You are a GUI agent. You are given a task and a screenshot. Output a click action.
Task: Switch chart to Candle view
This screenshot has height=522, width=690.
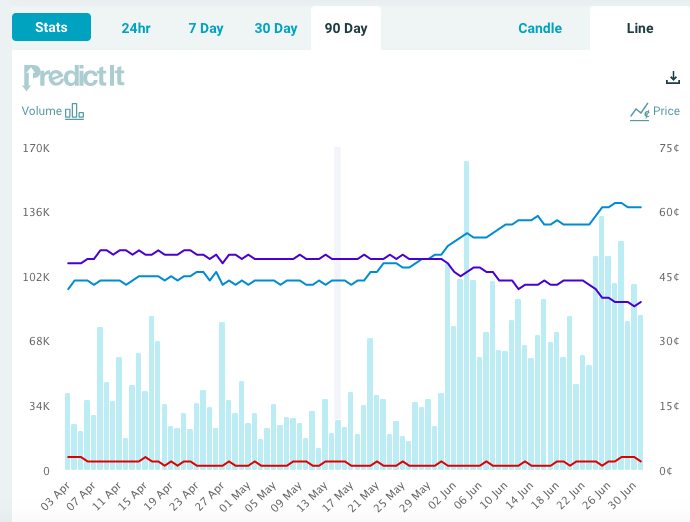pyautogui.click(x=540, y=28)
